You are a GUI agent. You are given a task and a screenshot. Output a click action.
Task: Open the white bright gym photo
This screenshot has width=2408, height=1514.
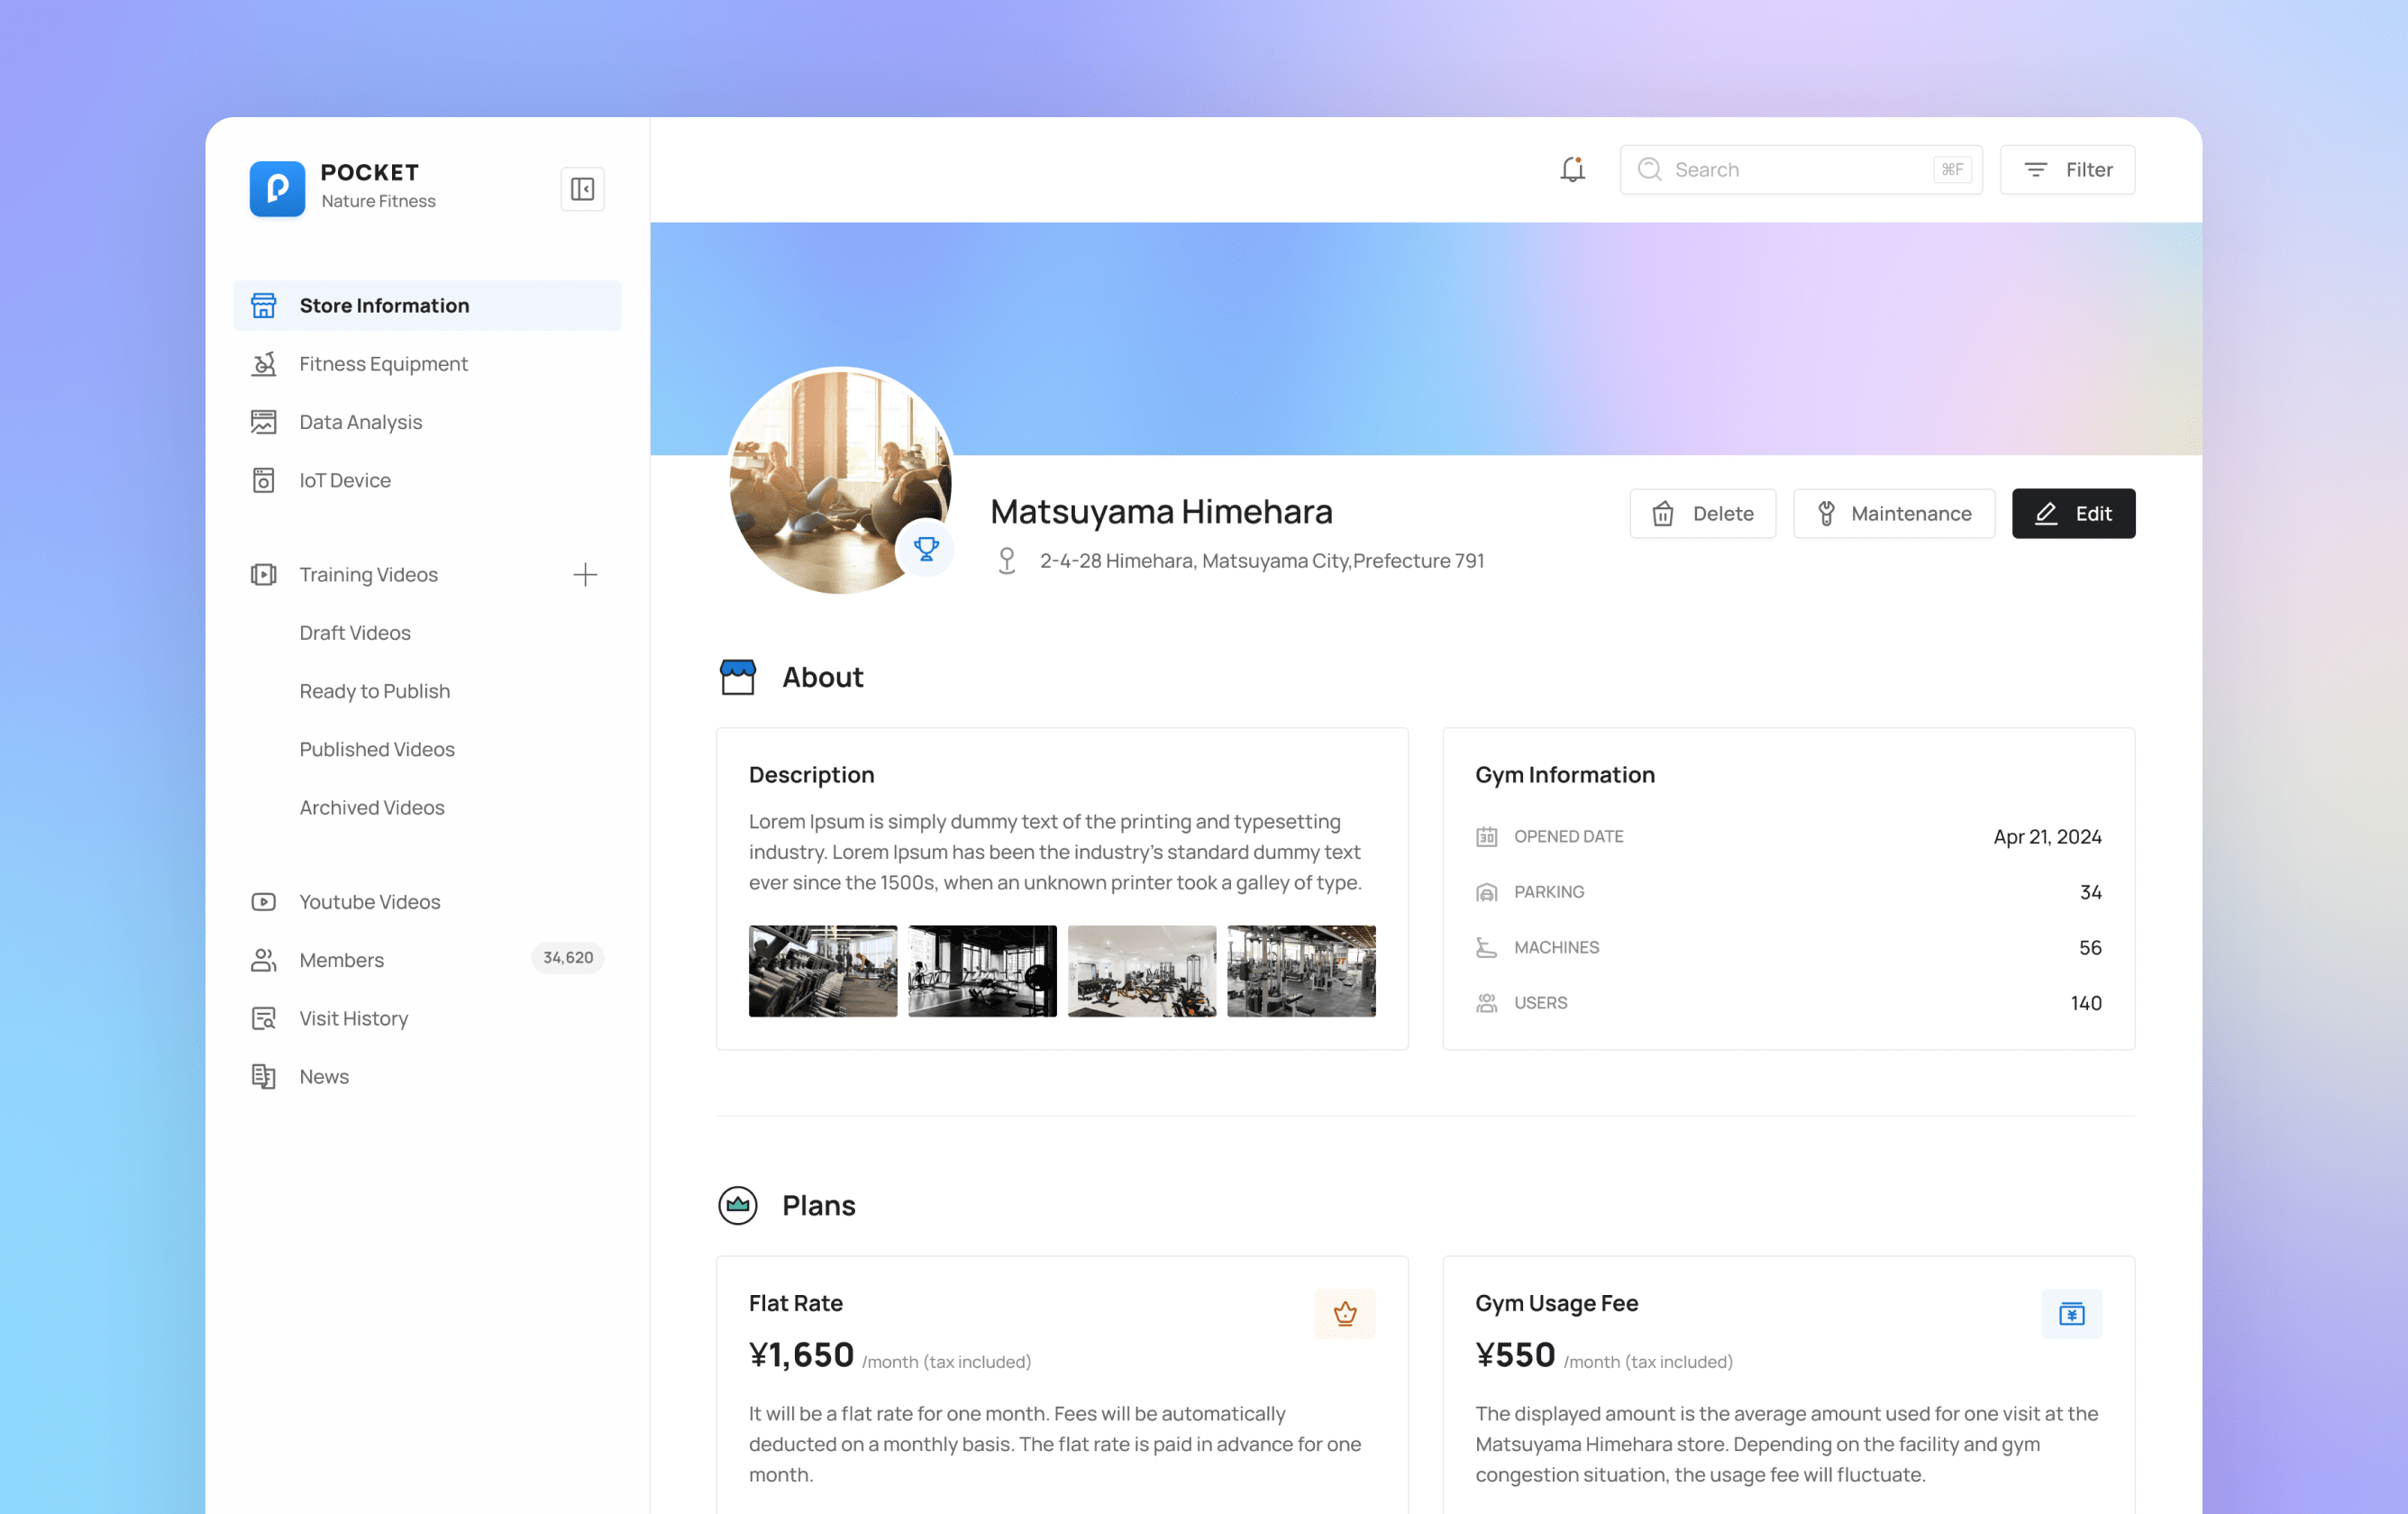[1142, 971]
